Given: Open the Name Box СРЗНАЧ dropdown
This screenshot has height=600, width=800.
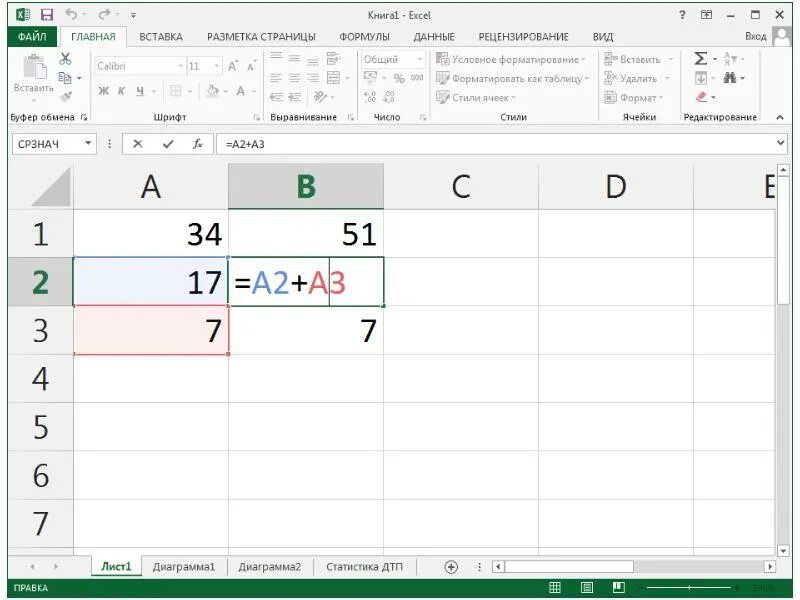Looking at the screenshot, I should pos(88,143).
